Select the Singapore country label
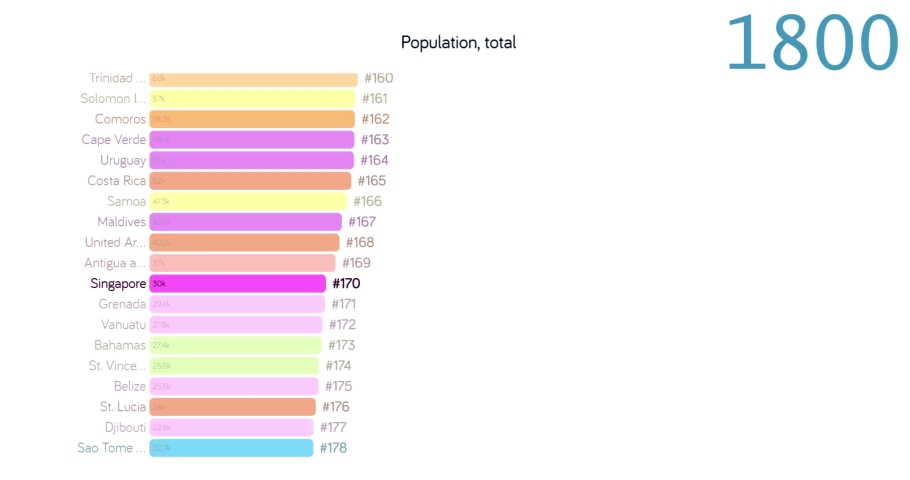The height and width of the screenshot is (480, 910). pyautogui.click(x=118, y=283)
